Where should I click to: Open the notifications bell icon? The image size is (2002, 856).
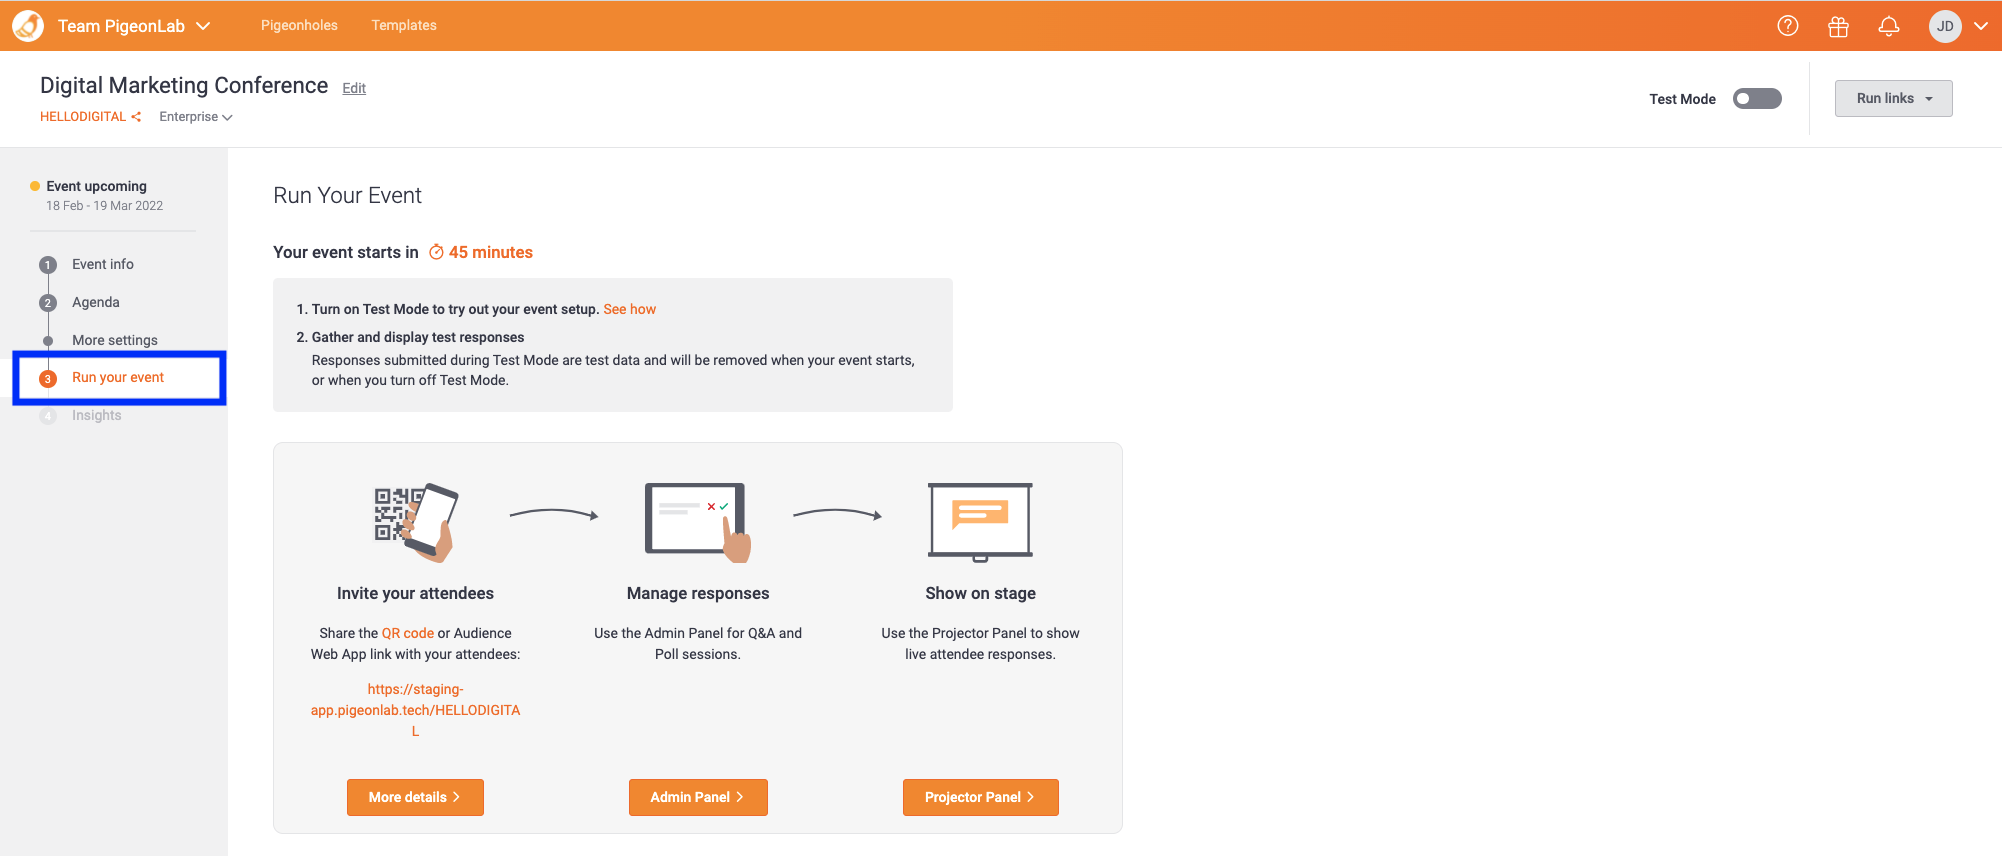(x=1889, y=27)
